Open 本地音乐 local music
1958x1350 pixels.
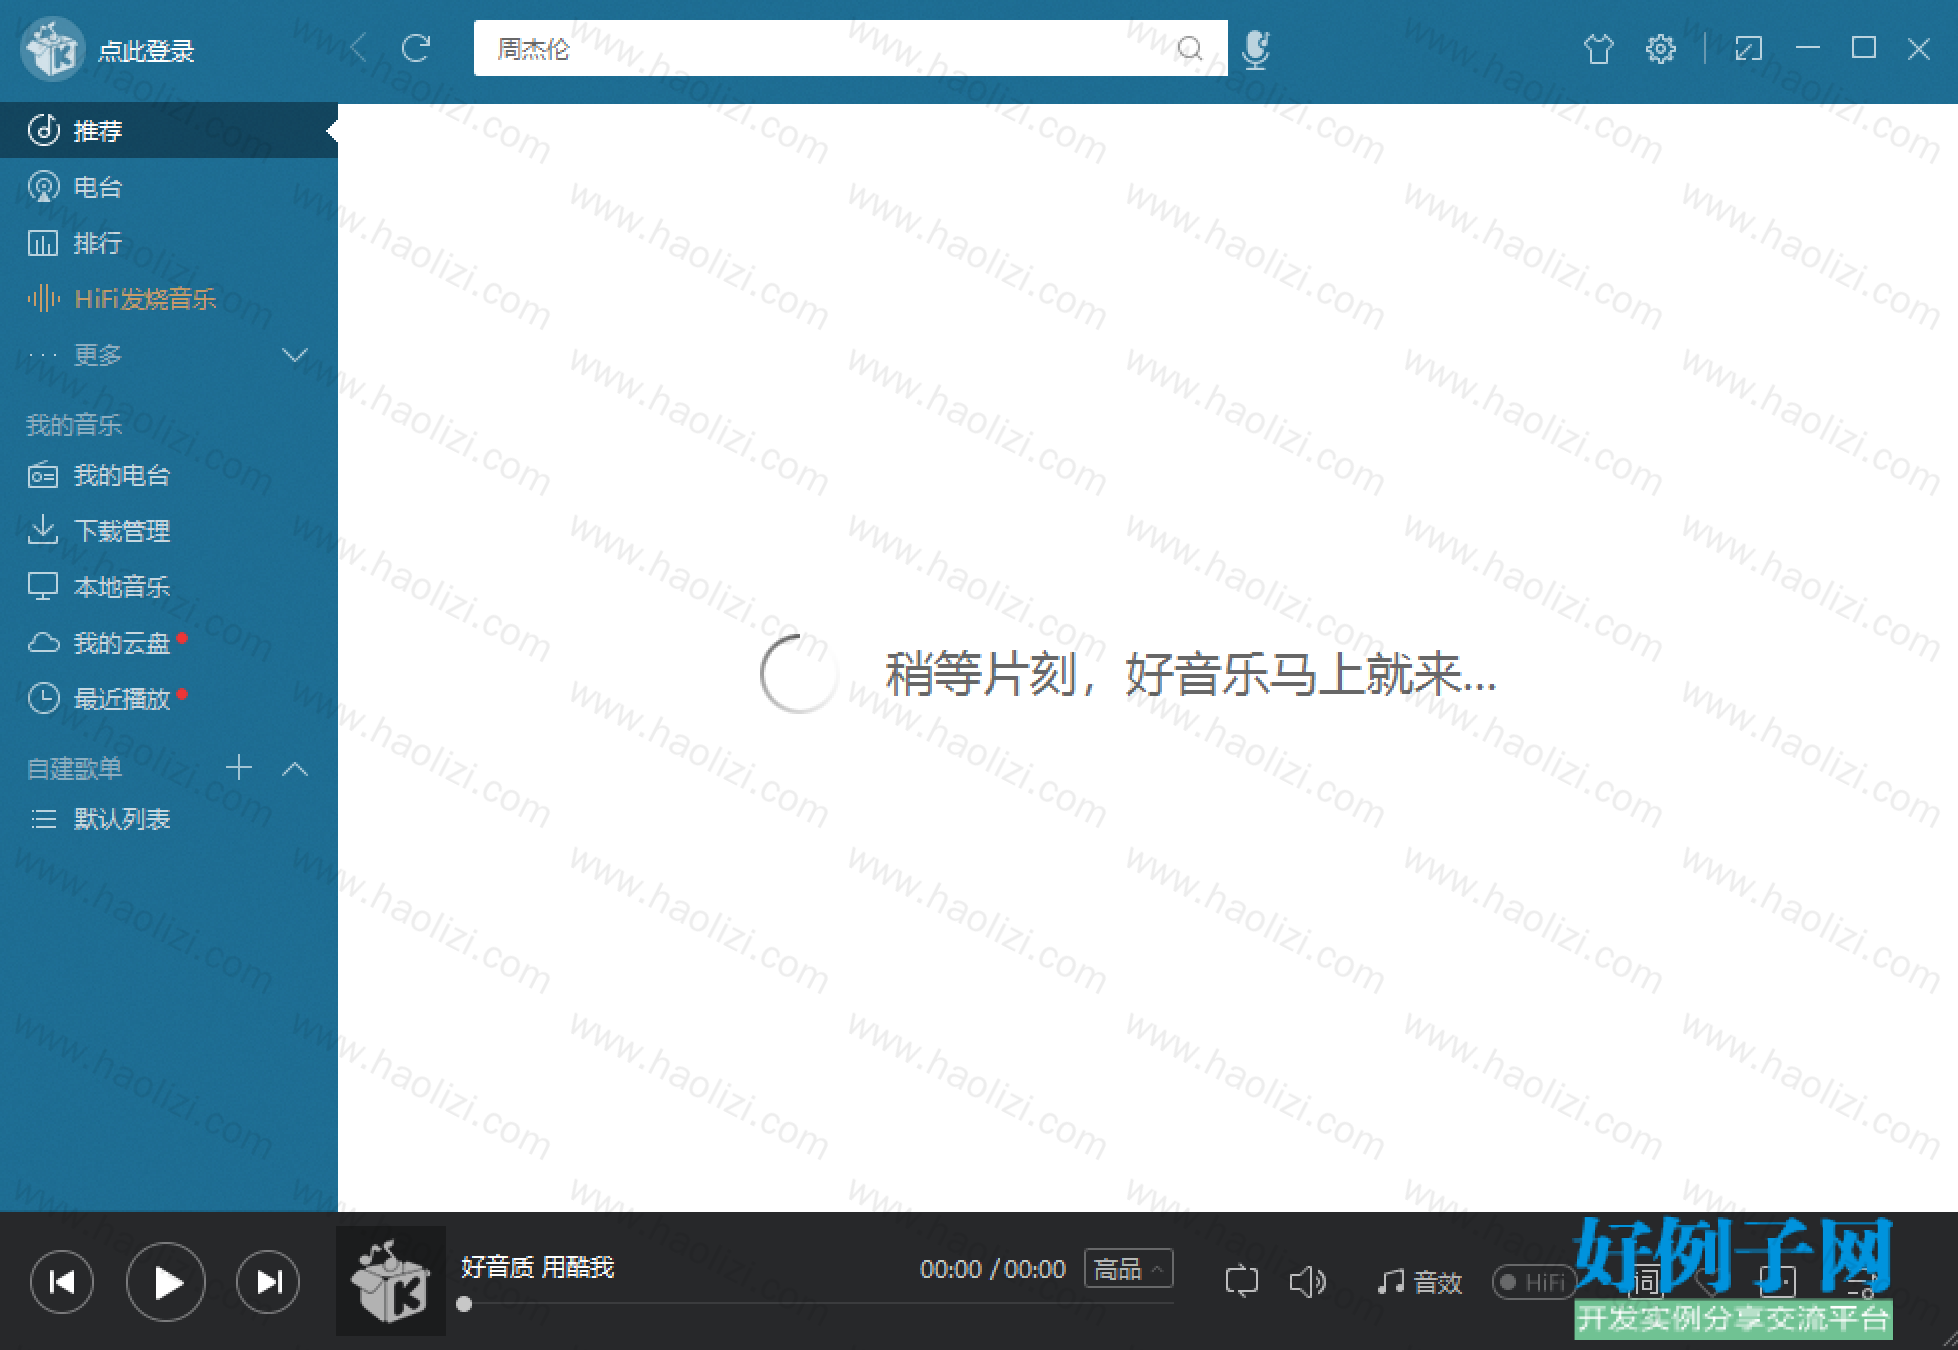[169, 587]
